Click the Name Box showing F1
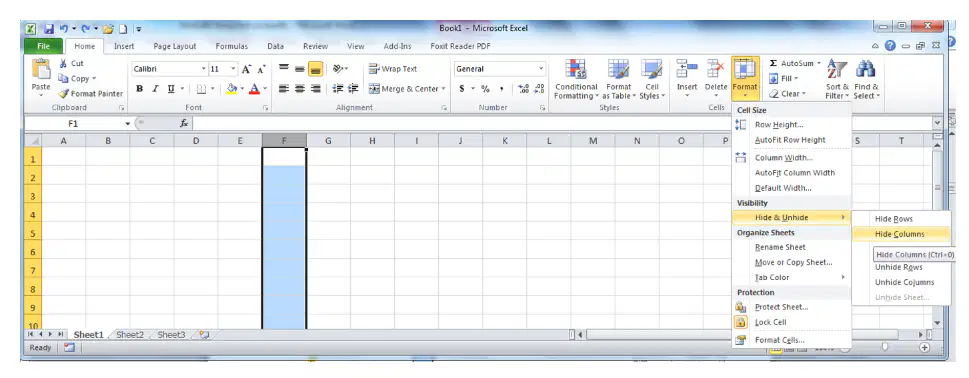Viewport: 969px width, 378px height. (74, 124)
